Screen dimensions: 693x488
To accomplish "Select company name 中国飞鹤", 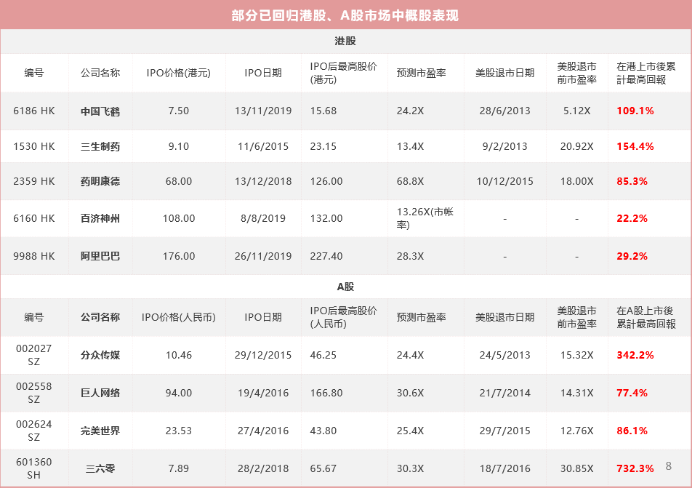I will (100, 111).
